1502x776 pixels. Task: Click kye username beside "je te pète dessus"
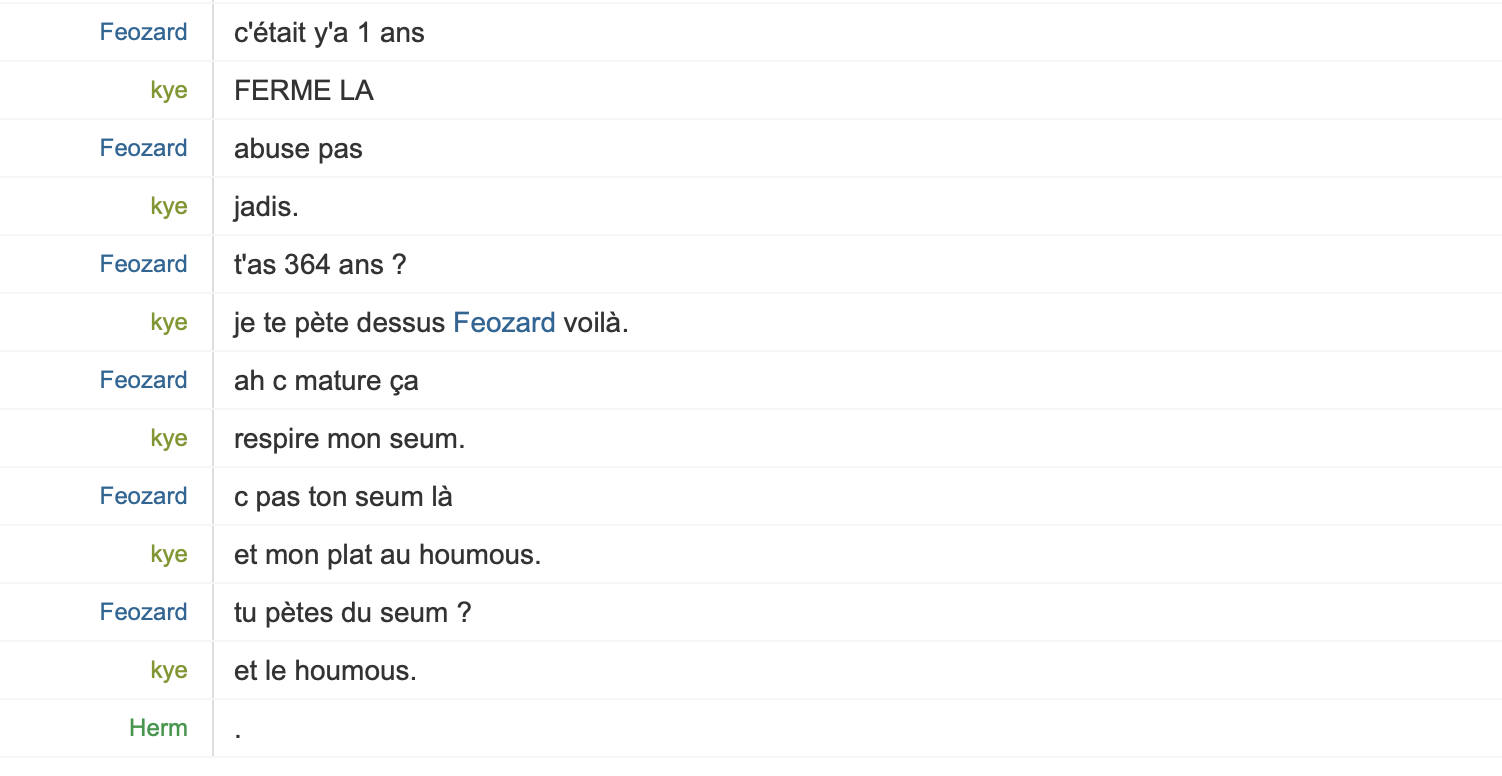pyautogui.click(x=169, y=322)
